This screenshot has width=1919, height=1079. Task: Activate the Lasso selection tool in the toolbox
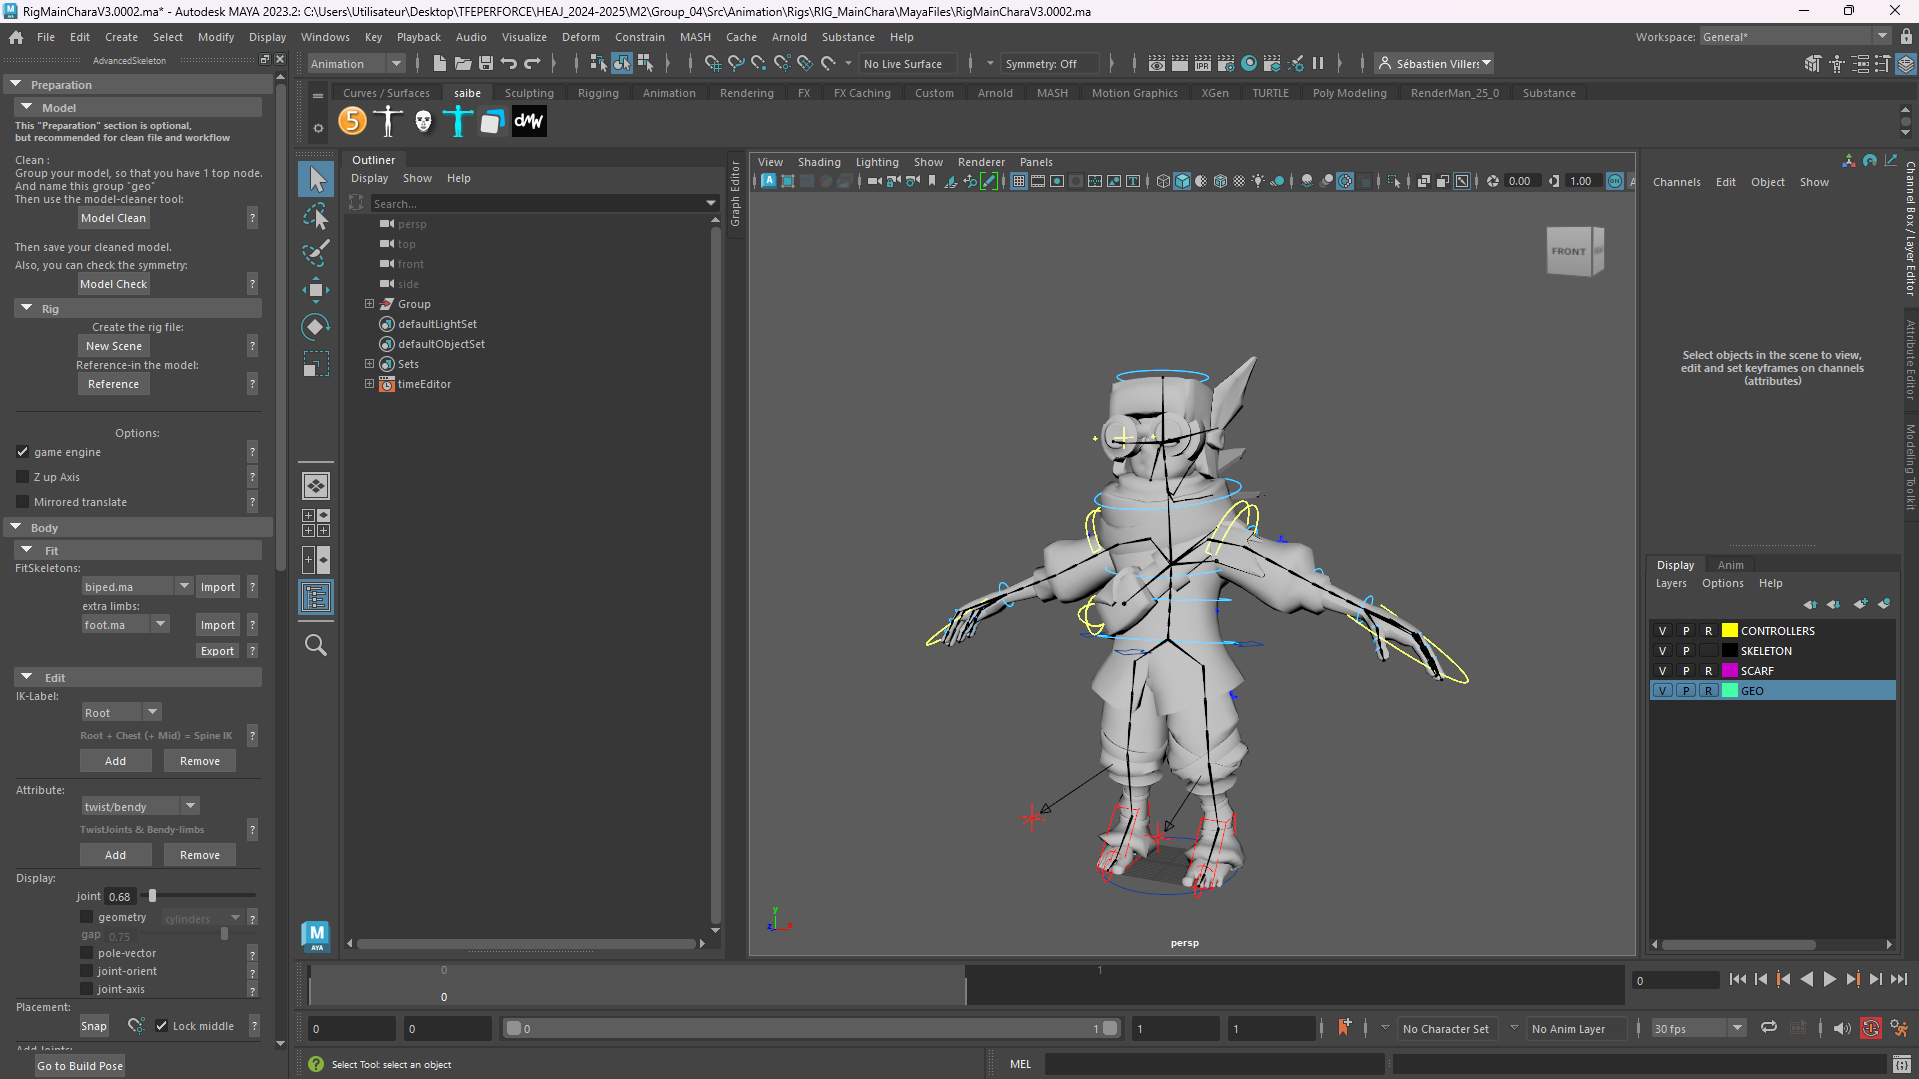316,217
